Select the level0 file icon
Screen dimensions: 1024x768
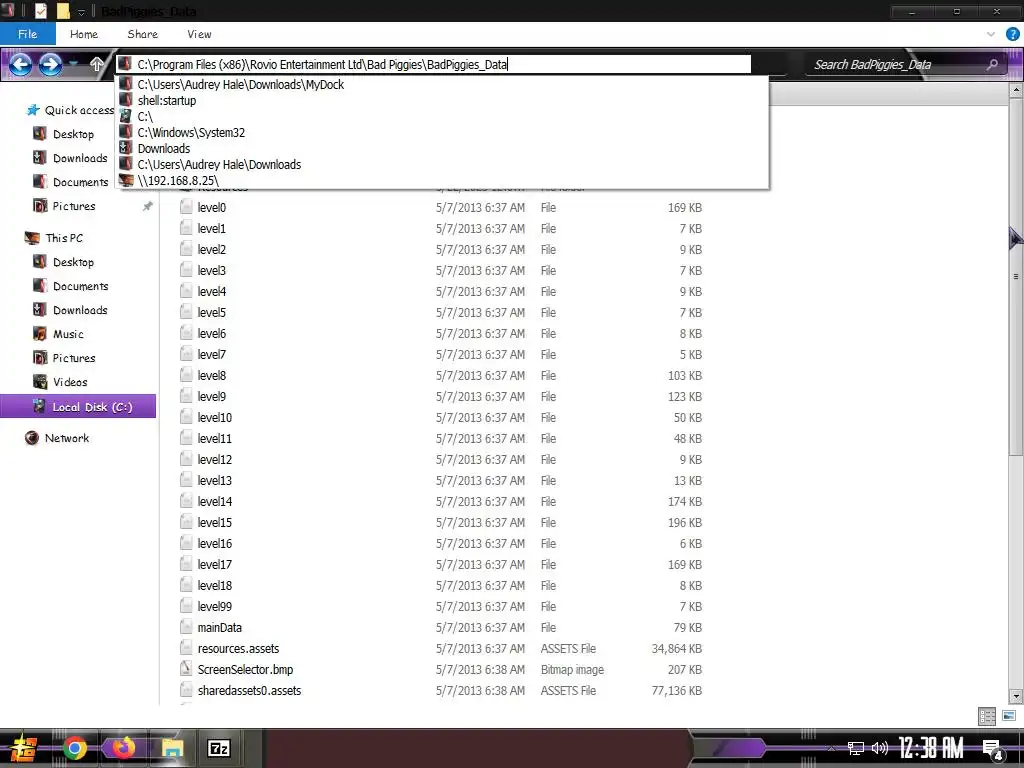[186, 207]
